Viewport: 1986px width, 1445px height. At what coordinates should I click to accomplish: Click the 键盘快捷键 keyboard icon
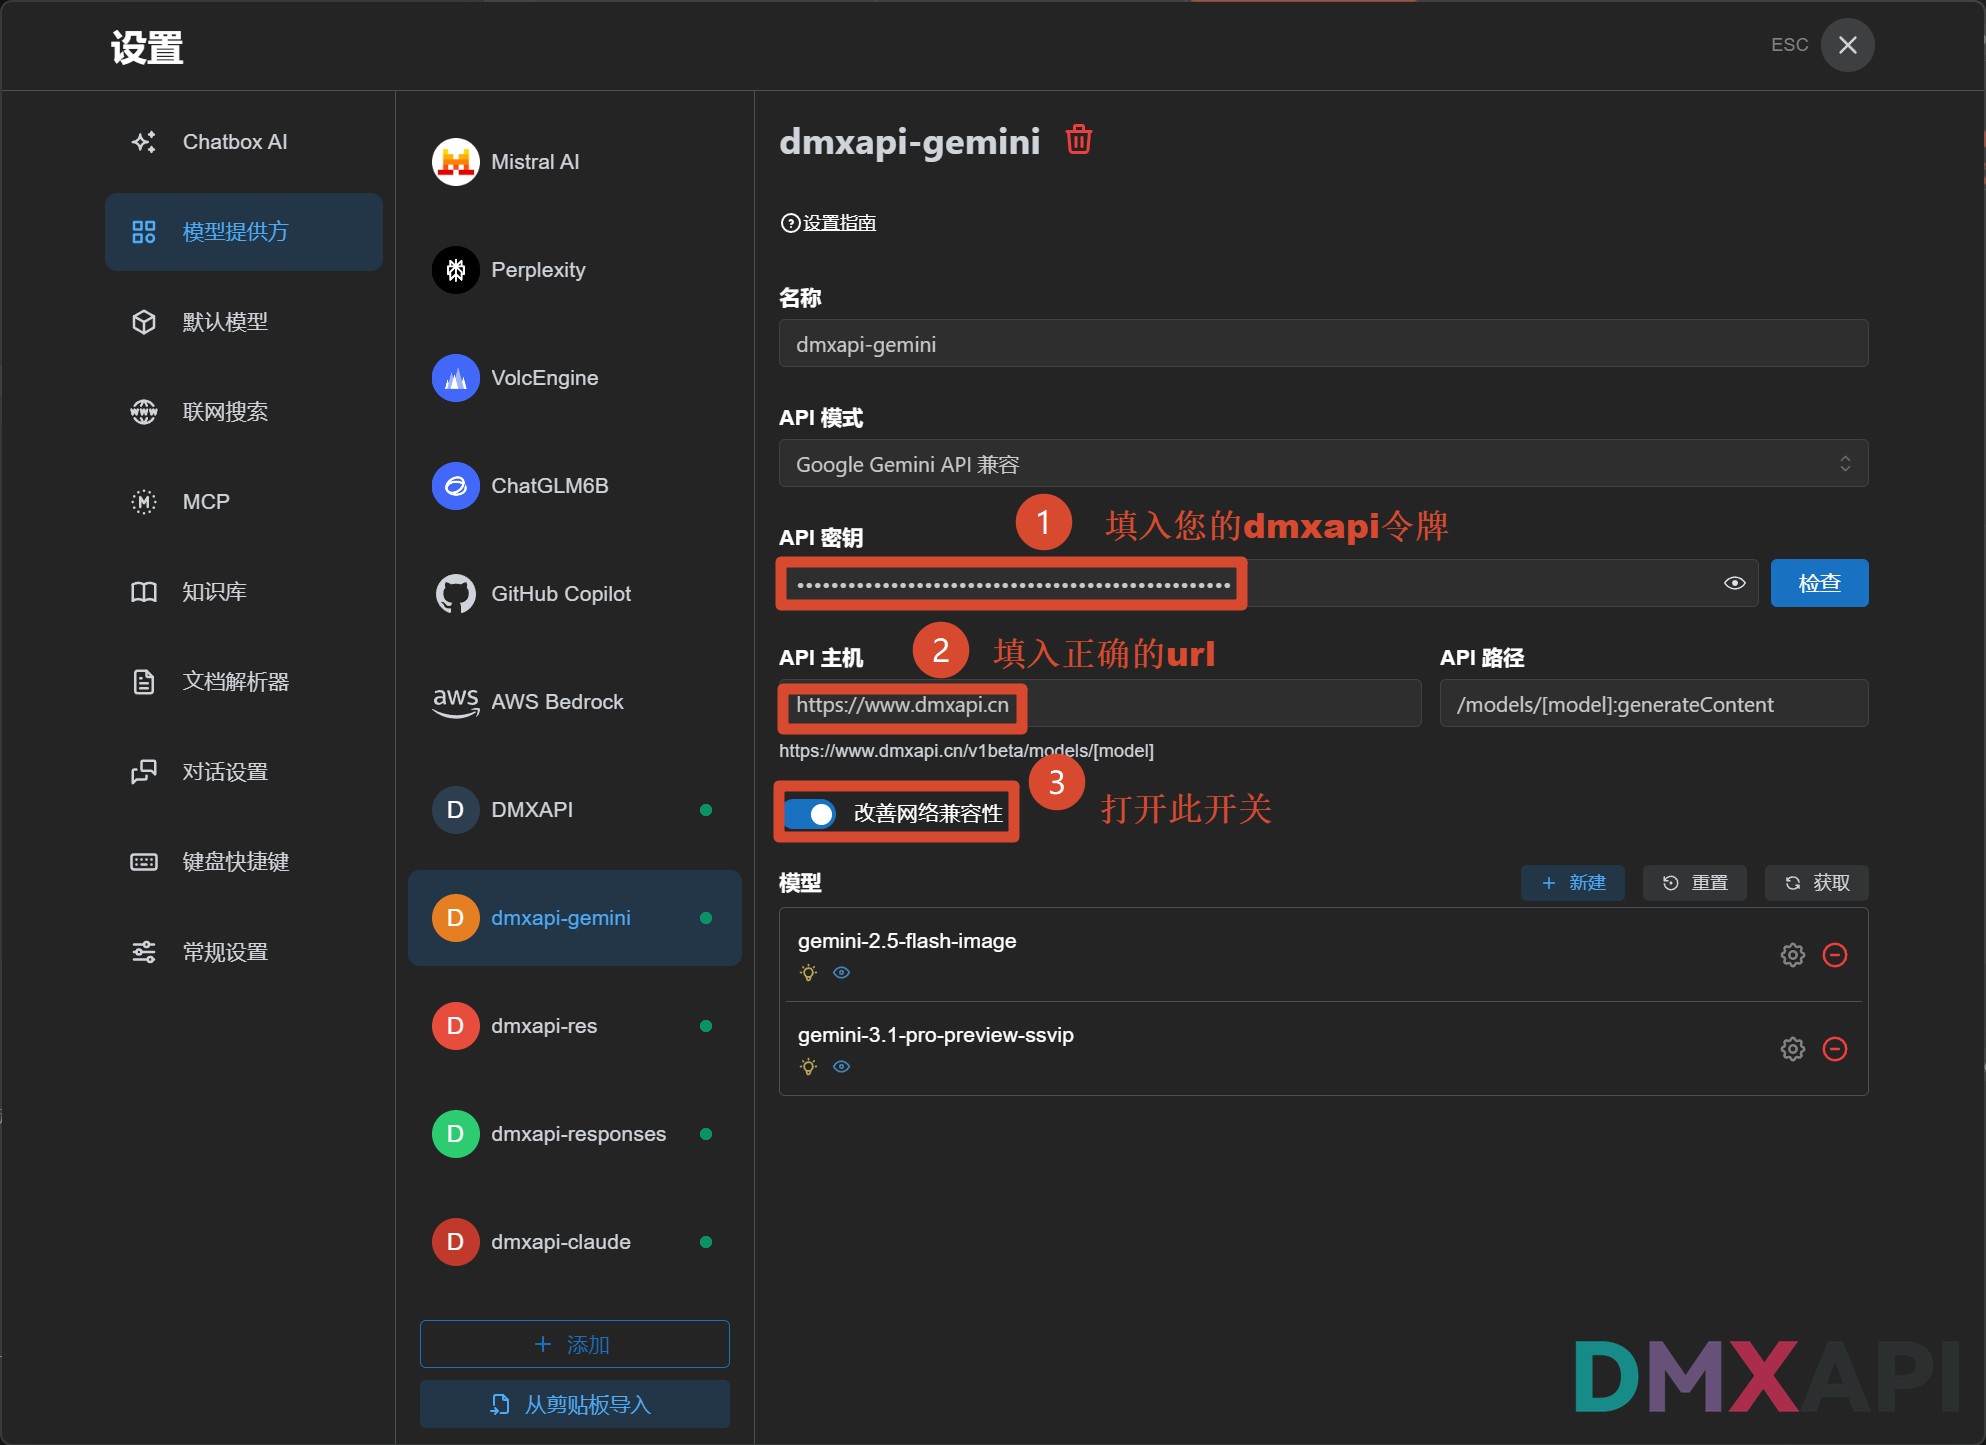(x=144, y=862)
